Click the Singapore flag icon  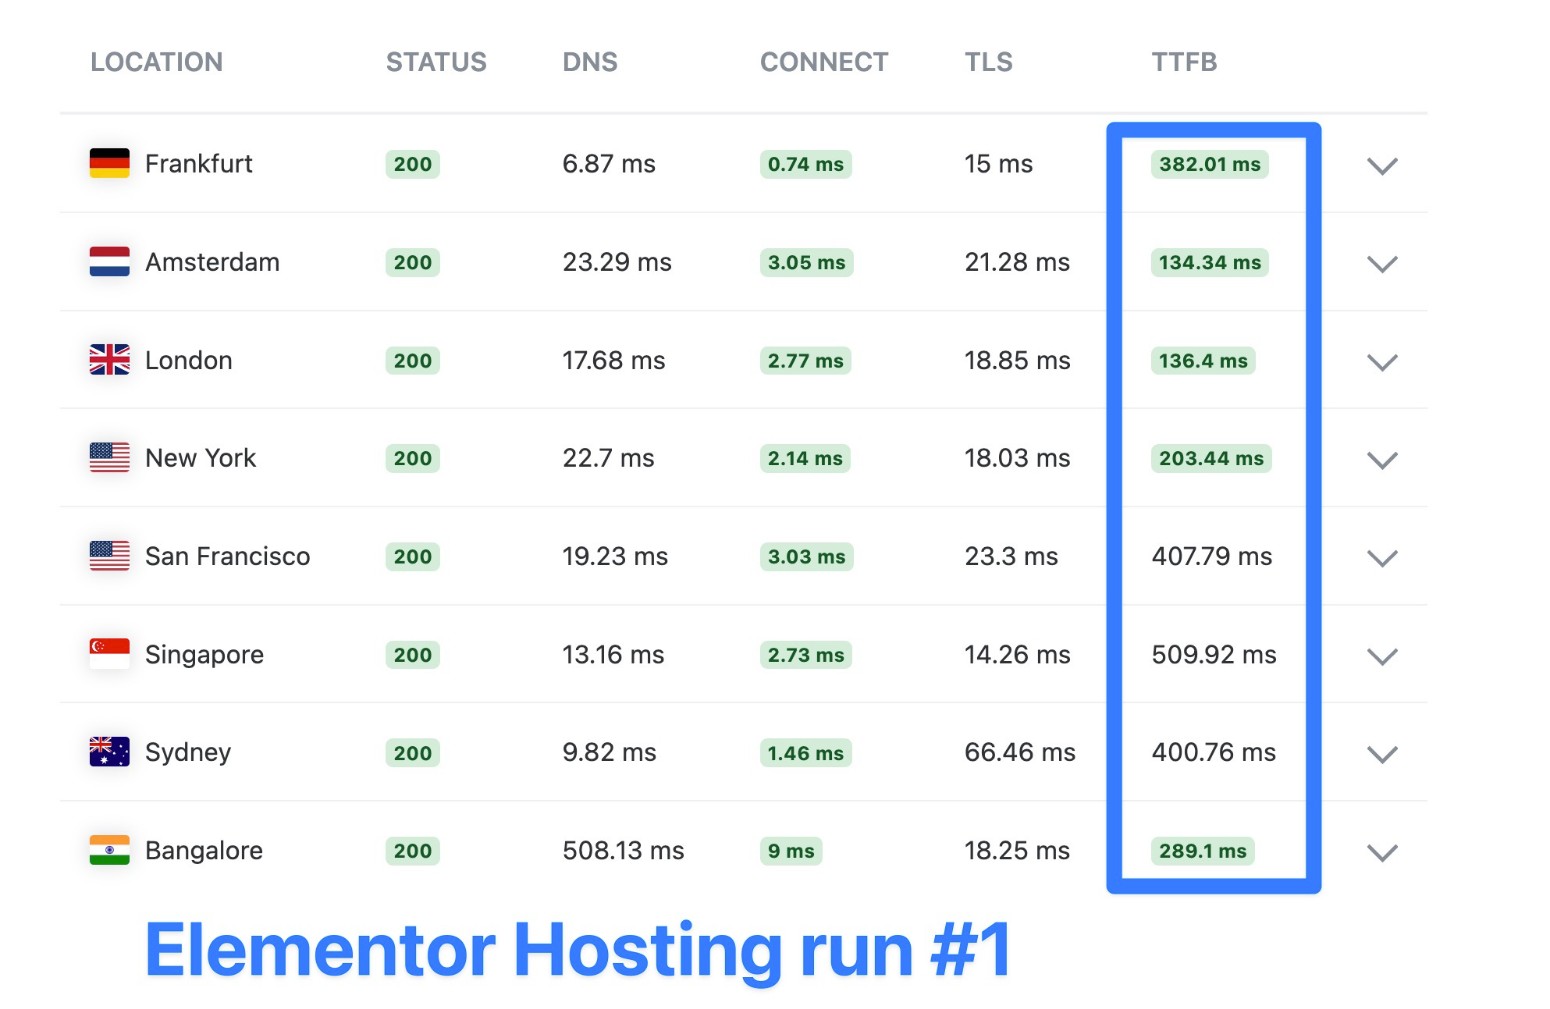coord(109,653)
